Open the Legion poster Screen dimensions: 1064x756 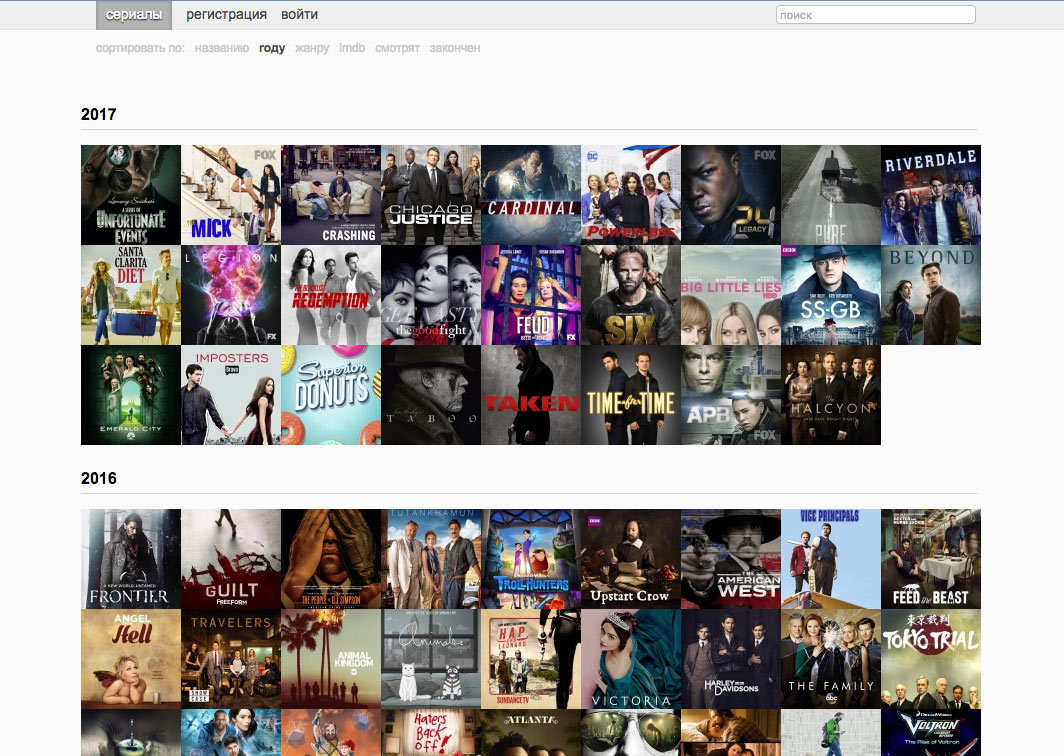[x=231, y=295]
